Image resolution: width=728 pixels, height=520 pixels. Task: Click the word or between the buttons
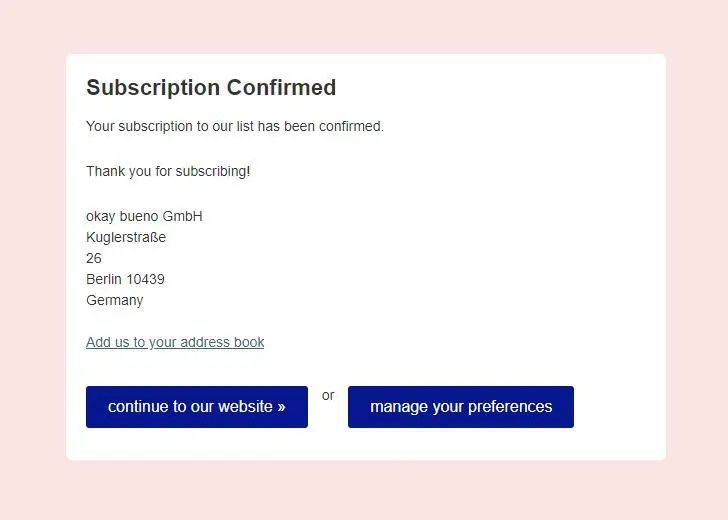[x=328, y=396]
